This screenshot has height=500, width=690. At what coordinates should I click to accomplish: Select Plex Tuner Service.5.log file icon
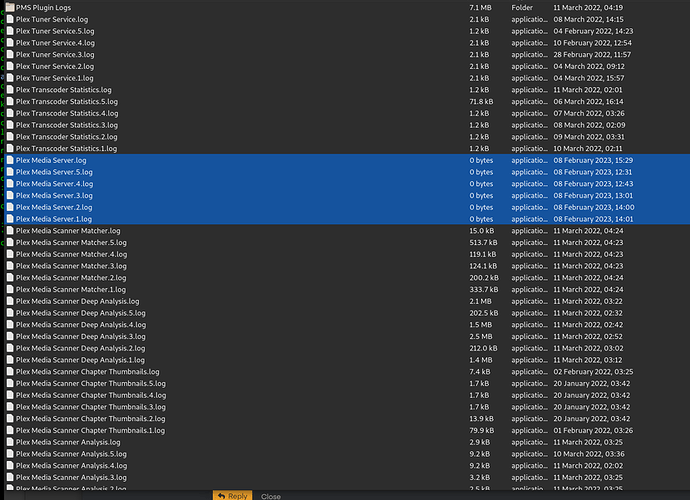point(10,31)
